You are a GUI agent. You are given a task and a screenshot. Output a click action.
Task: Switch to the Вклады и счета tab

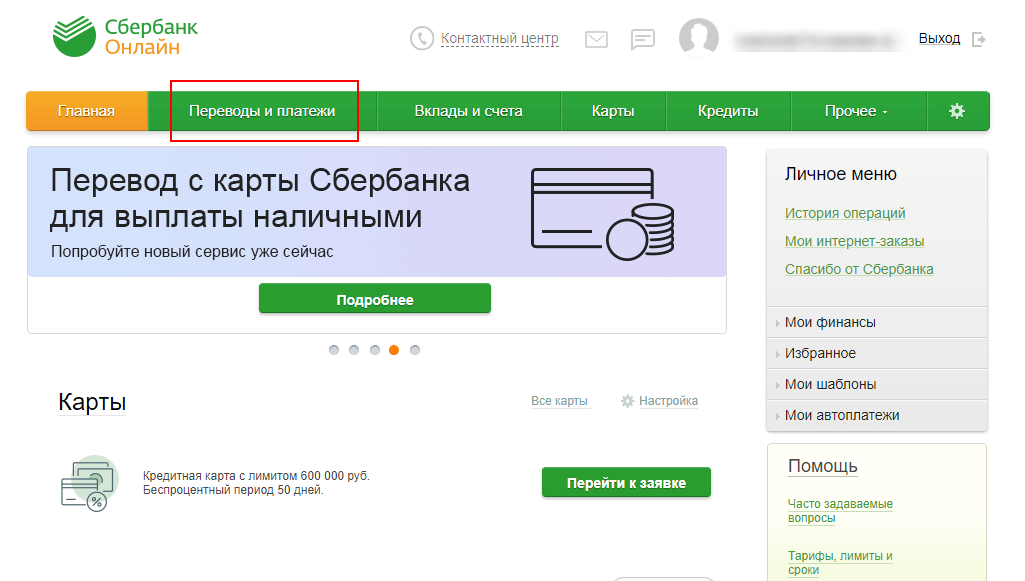click(x=468, y=111)
